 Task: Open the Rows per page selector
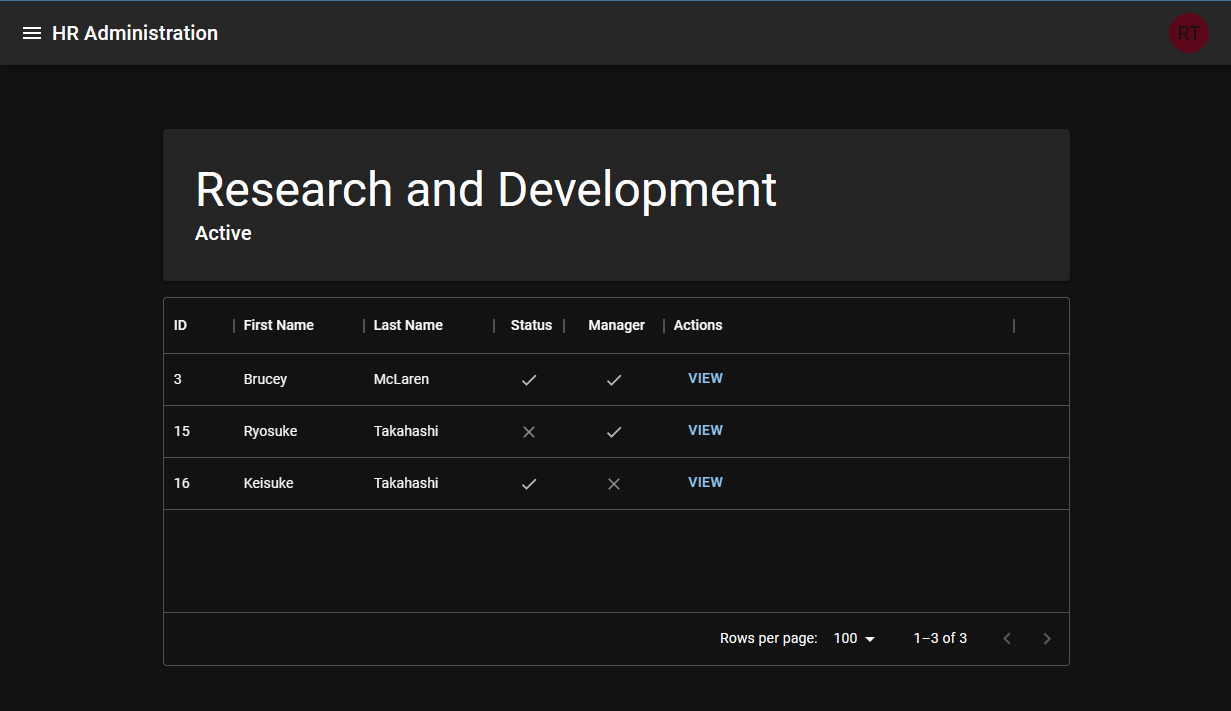tap(850, 638)
